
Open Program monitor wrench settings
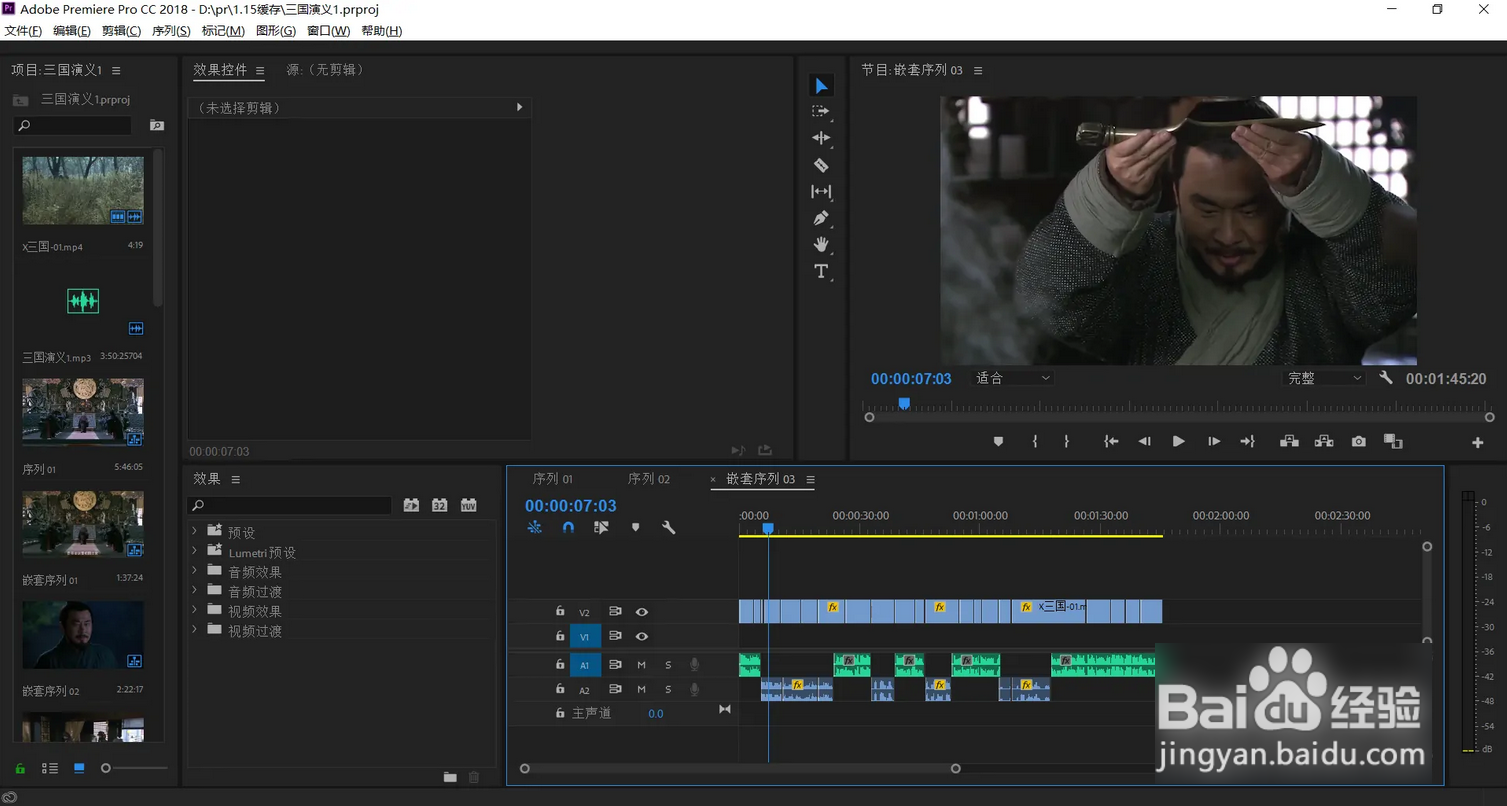tap(1386, 378)
